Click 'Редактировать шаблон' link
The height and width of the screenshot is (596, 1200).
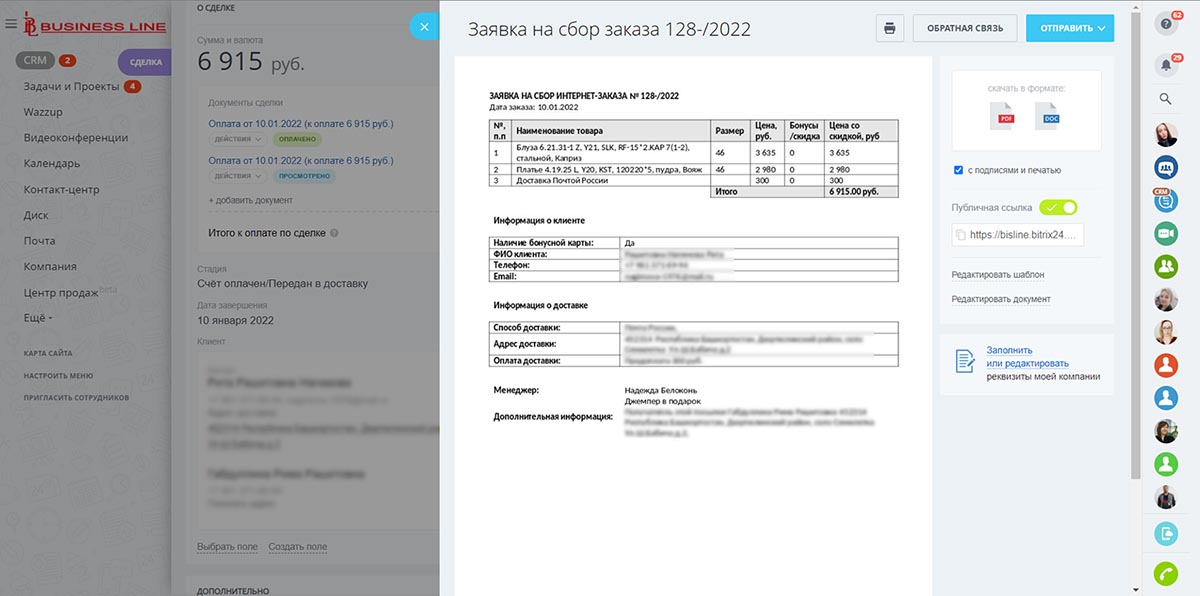click(998, 275)
